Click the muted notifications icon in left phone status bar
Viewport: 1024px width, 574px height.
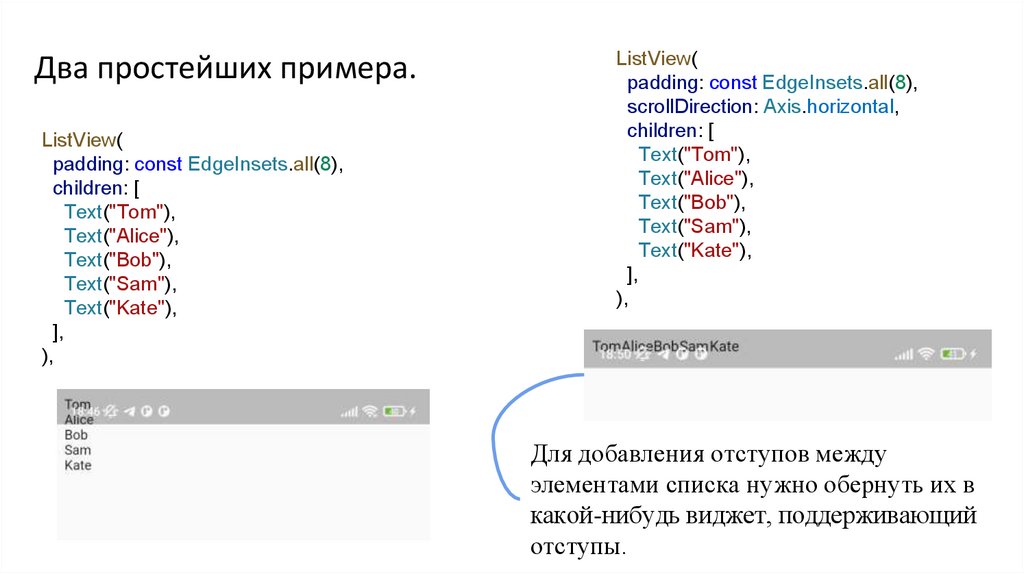tap(111, 411)
